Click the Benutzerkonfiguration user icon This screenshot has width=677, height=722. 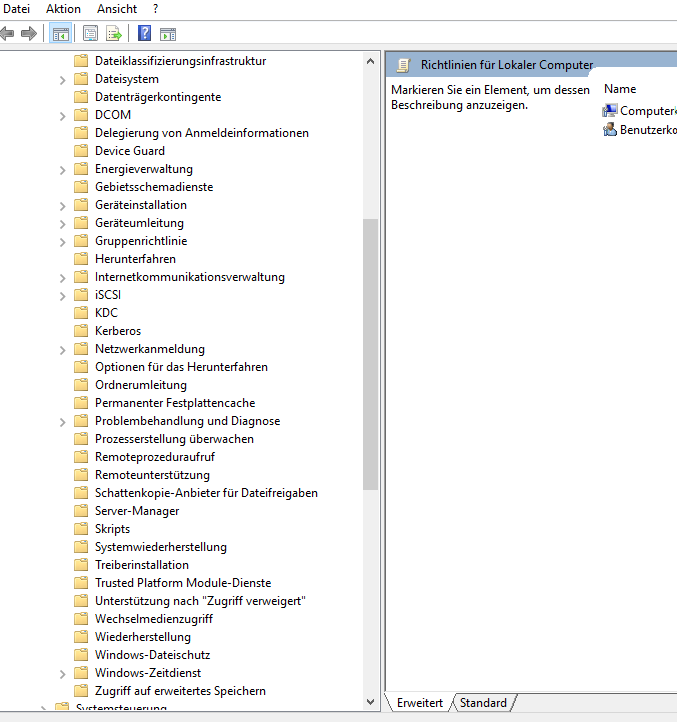coord(610,130)
